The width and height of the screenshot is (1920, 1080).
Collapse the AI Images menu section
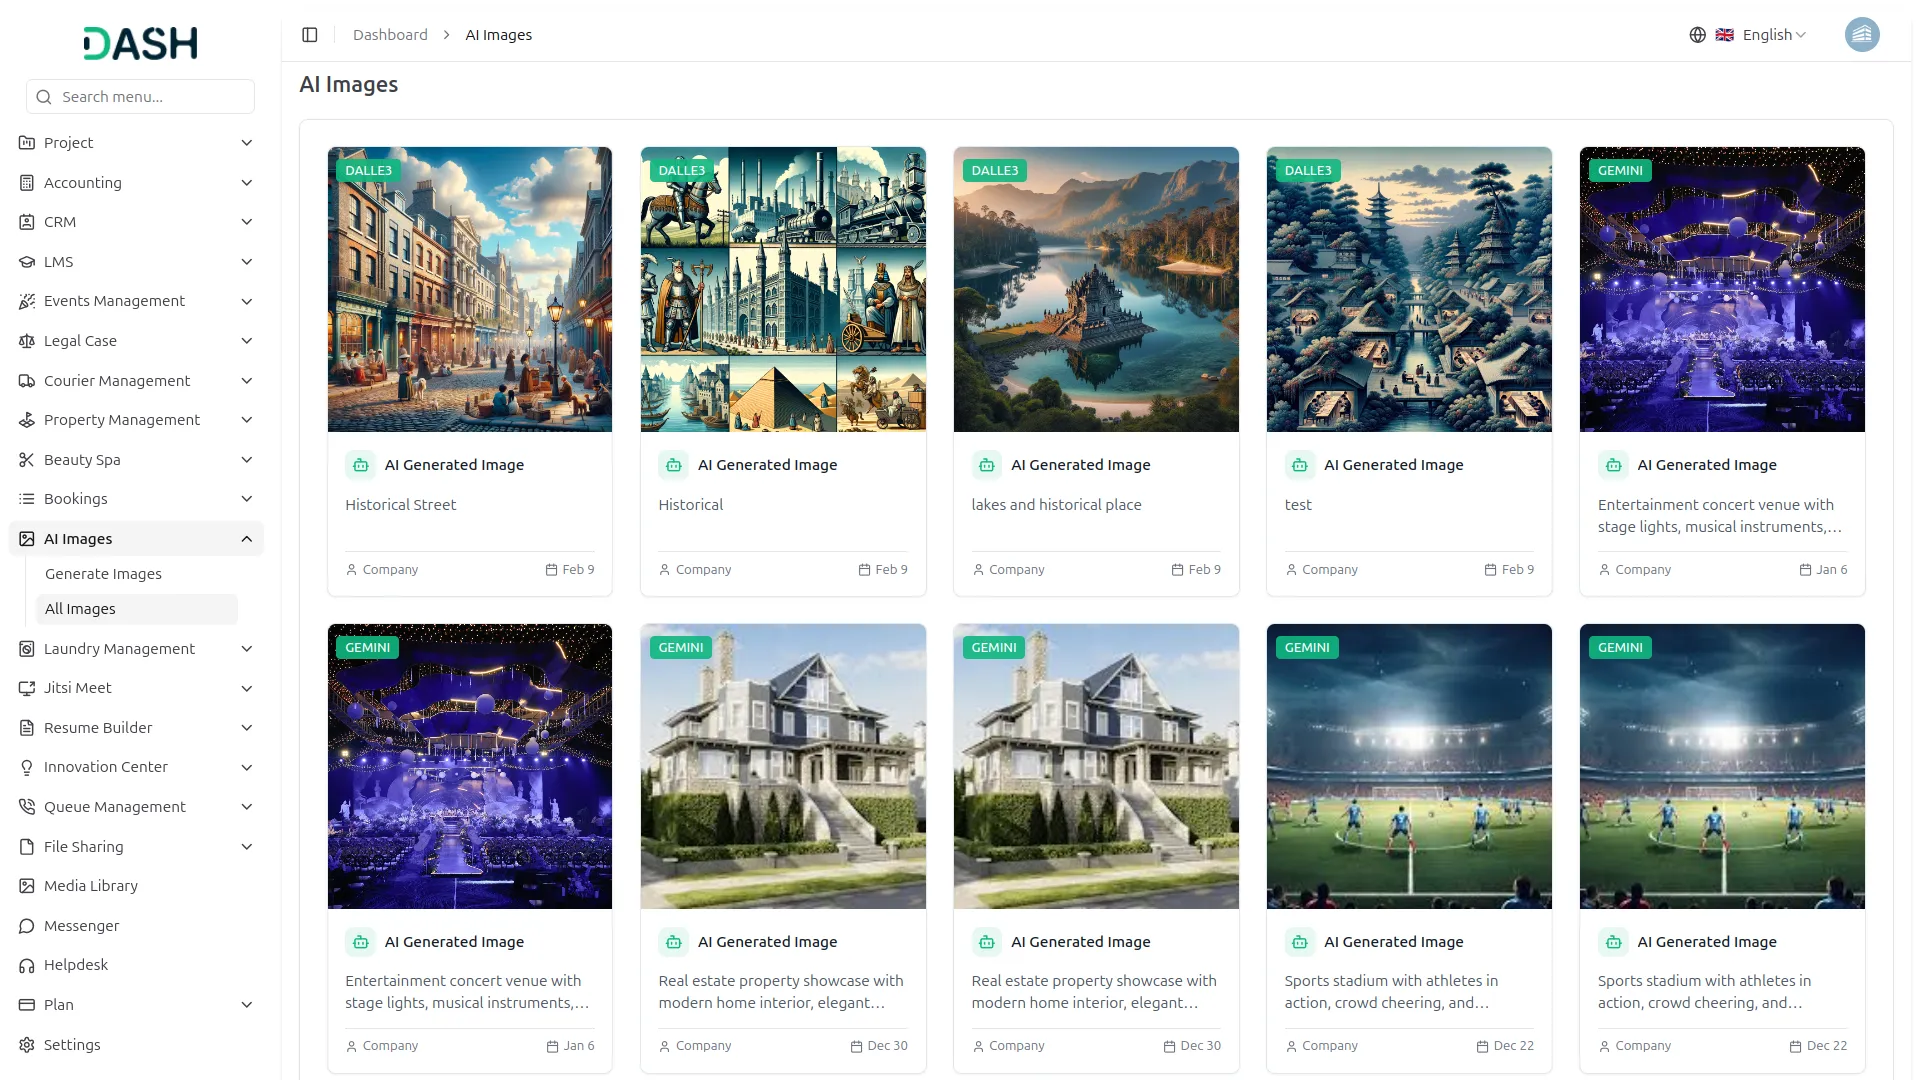pyautogui.click(x=246, y=539)
